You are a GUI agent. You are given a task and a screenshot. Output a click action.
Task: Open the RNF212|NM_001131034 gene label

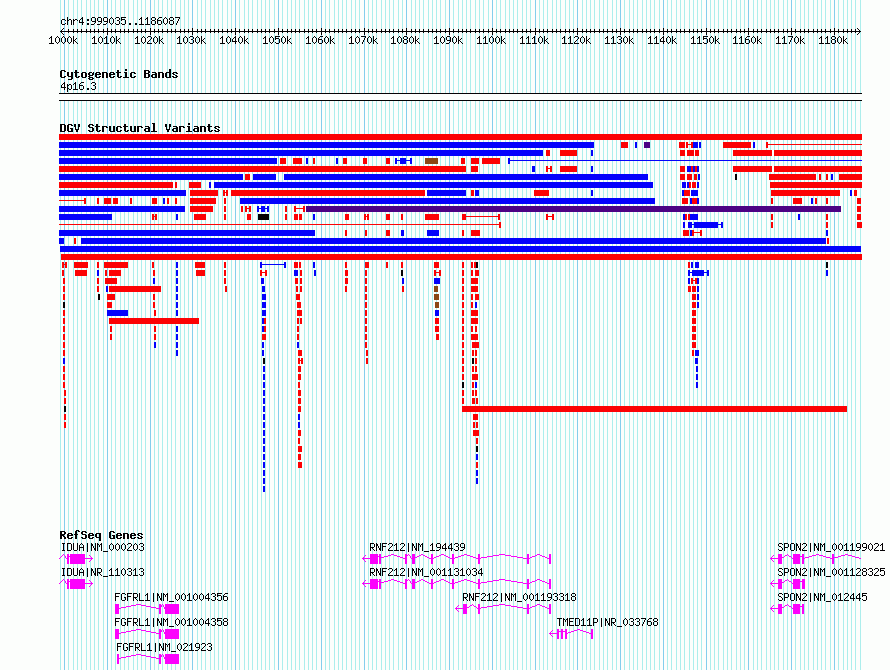426,572
